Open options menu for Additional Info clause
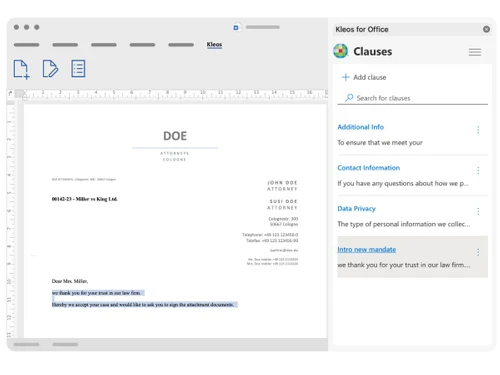 pos(478,130)
